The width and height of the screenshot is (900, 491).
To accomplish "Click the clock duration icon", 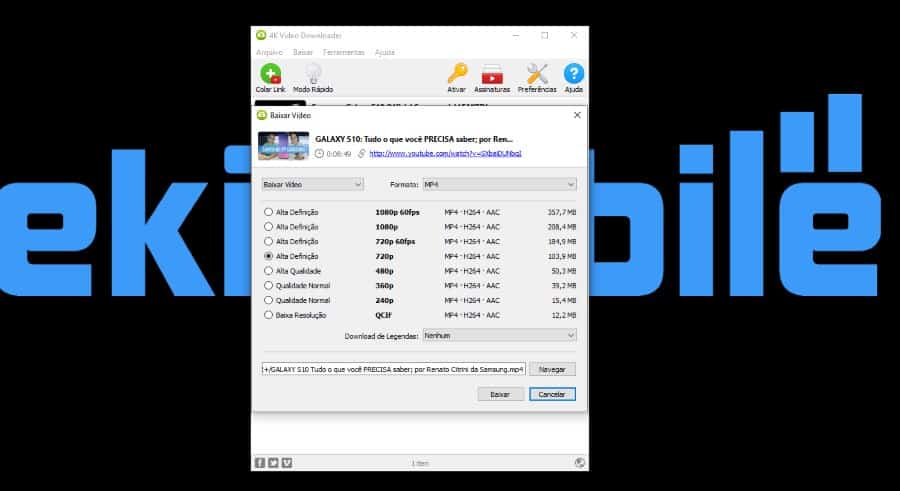I will [319, 153].
